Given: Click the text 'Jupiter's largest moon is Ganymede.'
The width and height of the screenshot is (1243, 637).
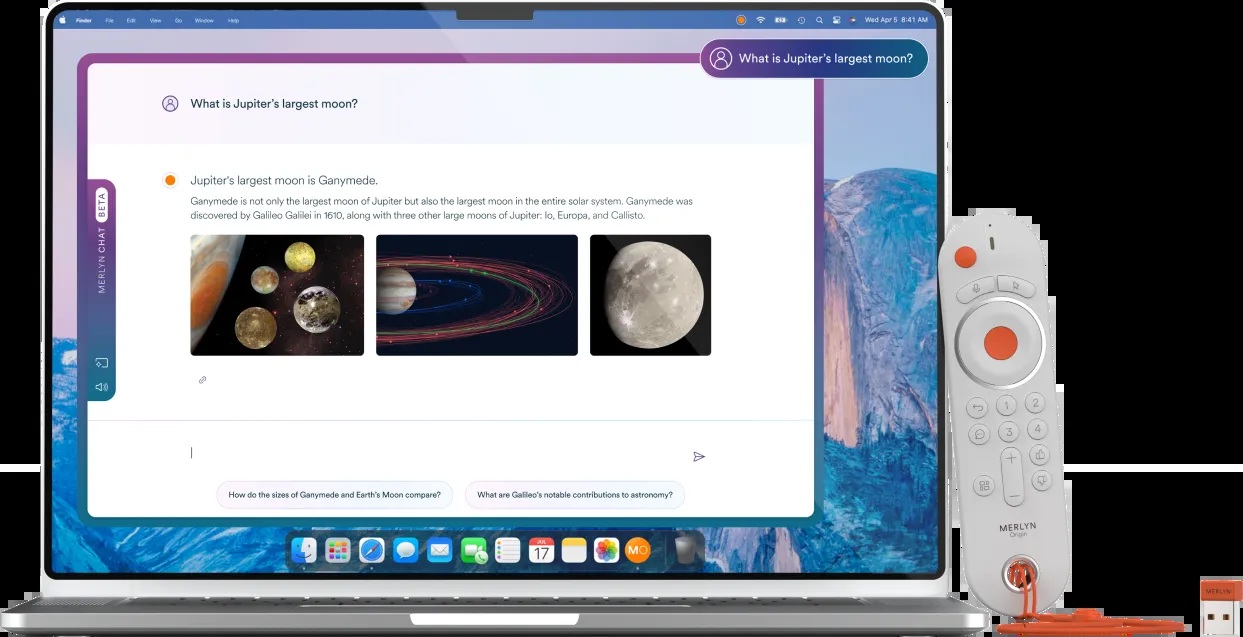Looking at the screenshot, I should [x=284, y=180].
